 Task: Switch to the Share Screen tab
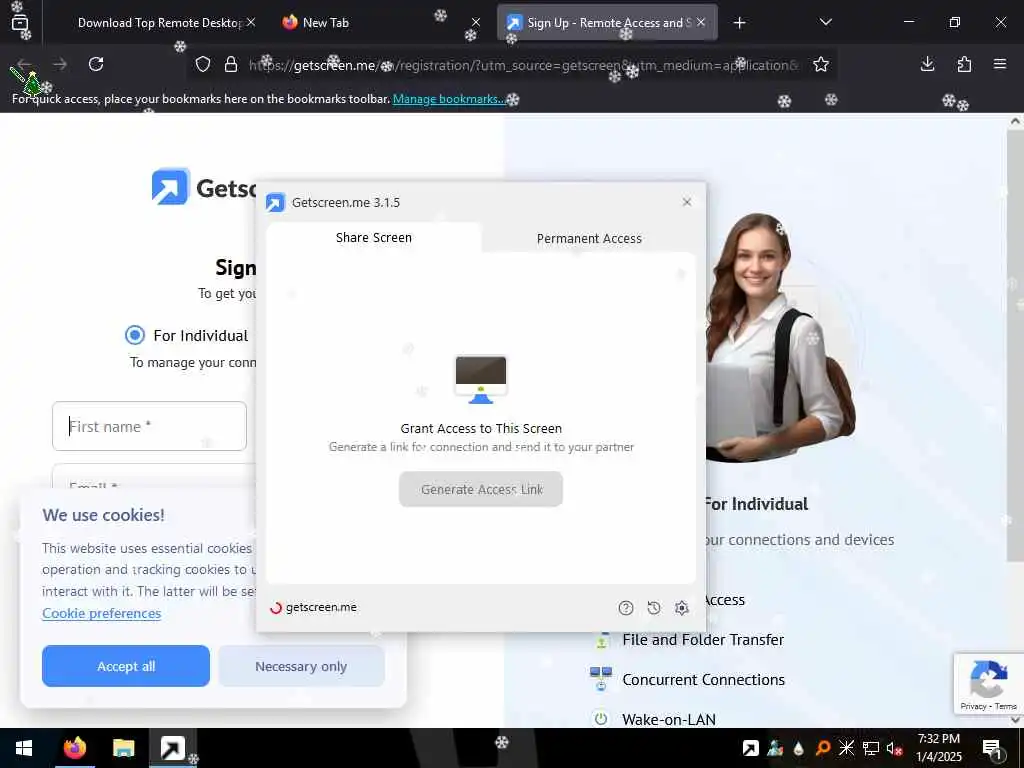(x=374, y=238)
